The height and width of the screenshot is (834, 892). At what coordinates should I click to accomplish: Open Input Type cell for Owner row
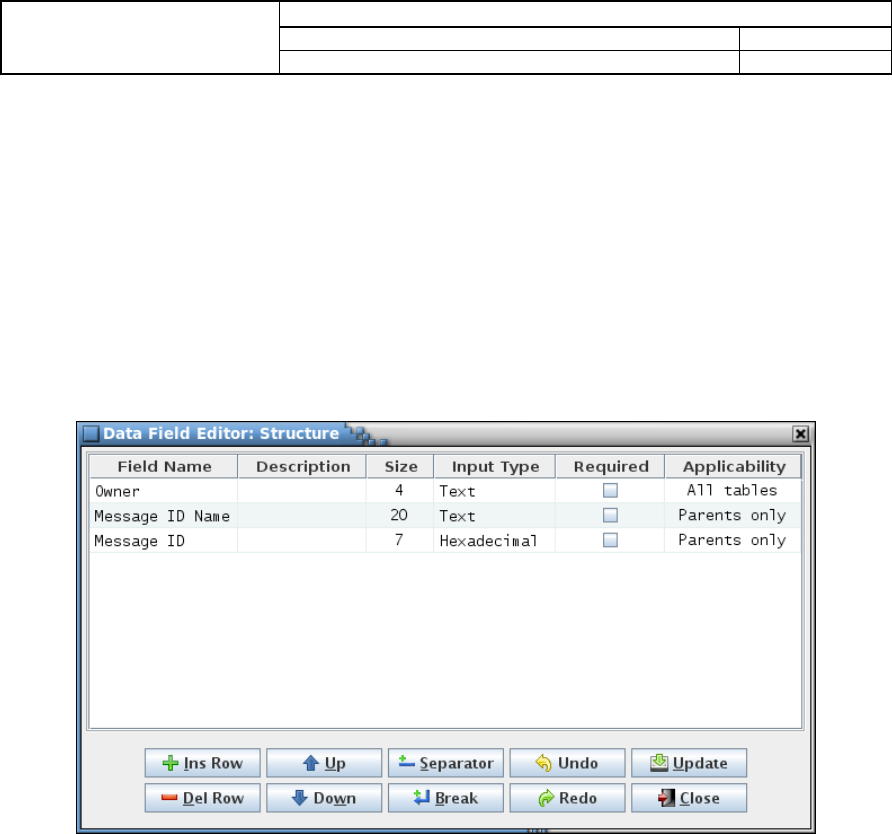[494, 490]
